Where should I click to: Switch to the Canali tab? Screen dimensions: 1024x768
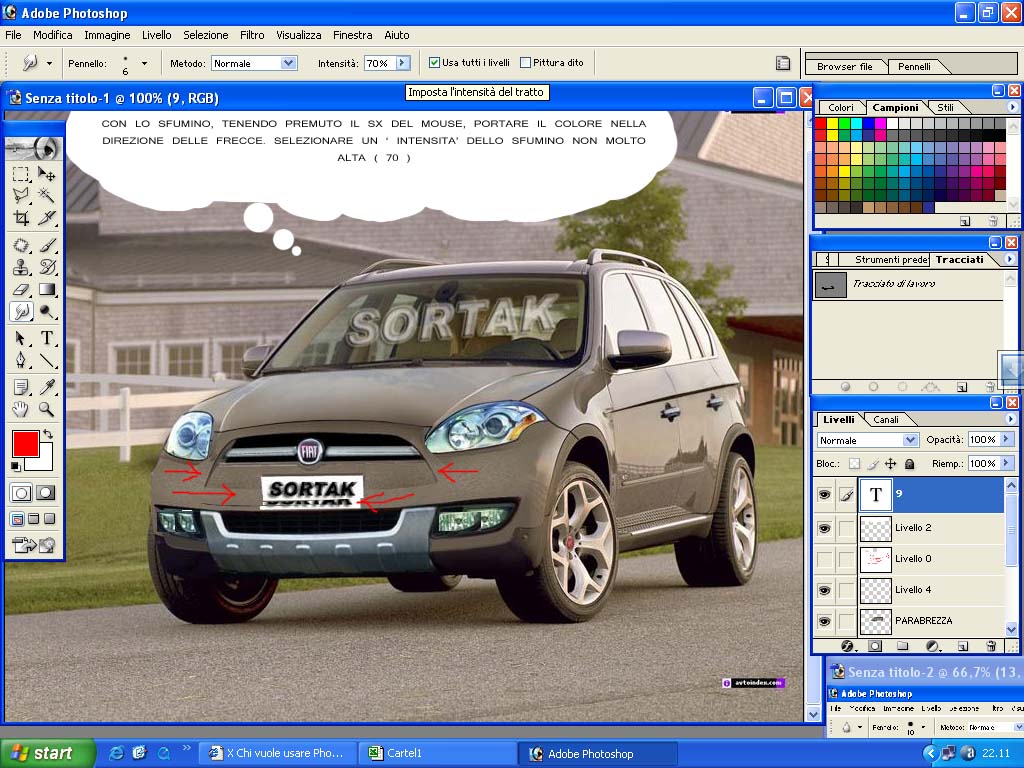point(886,419)
